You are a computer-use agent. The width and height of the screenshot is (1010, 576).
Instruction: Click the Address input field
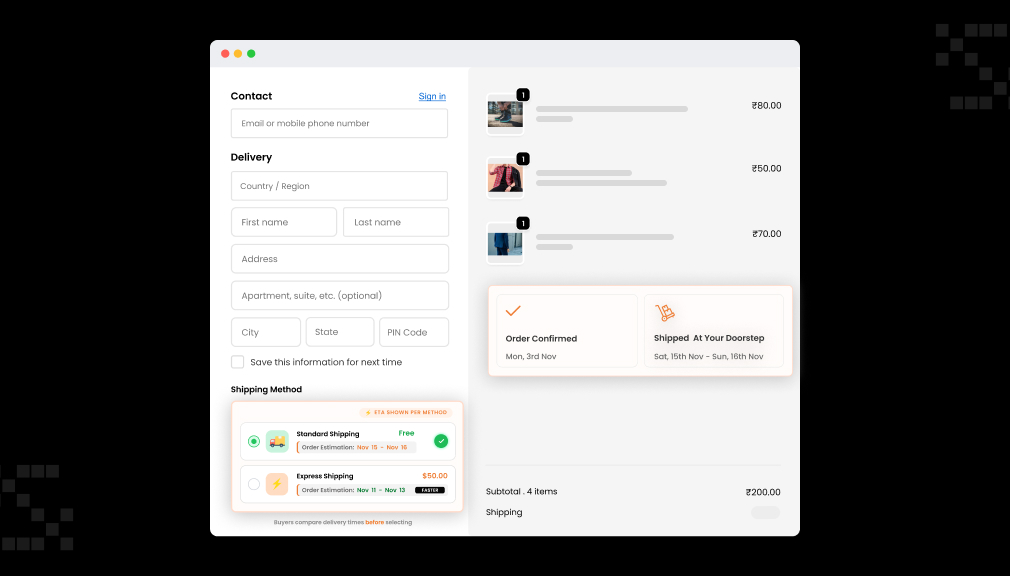coord(339,258)
